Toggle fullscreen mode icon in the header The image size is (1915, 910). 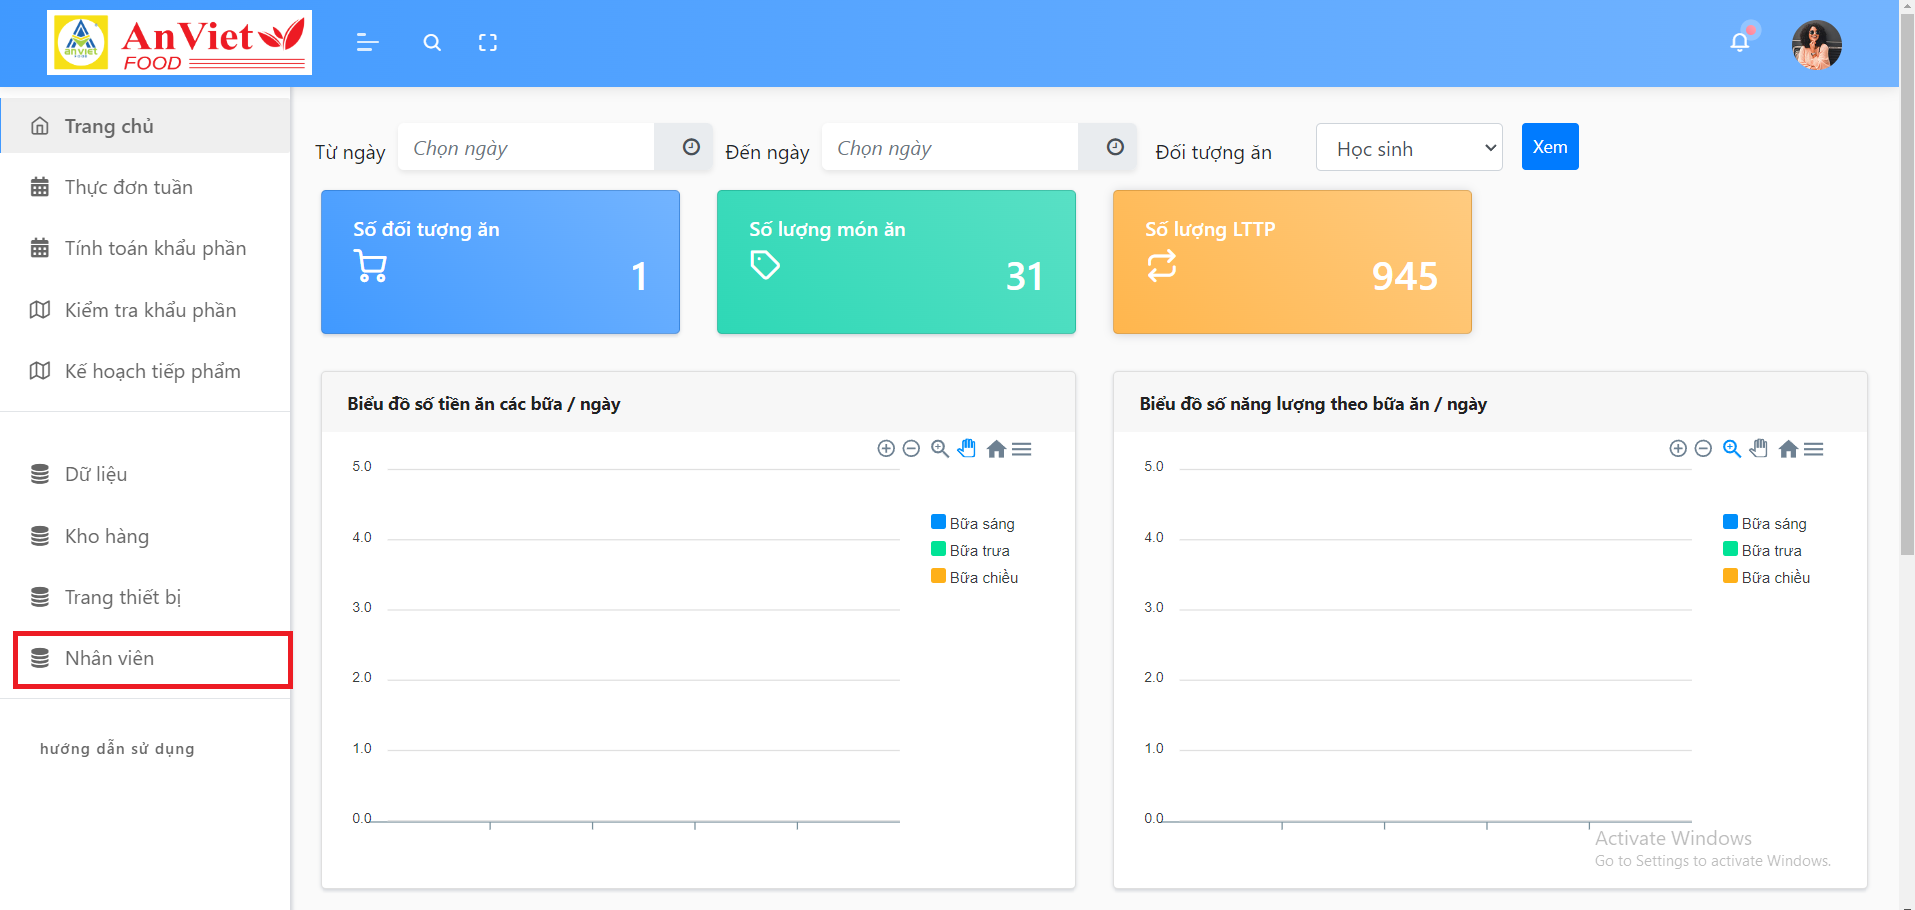tap(488, 42)
